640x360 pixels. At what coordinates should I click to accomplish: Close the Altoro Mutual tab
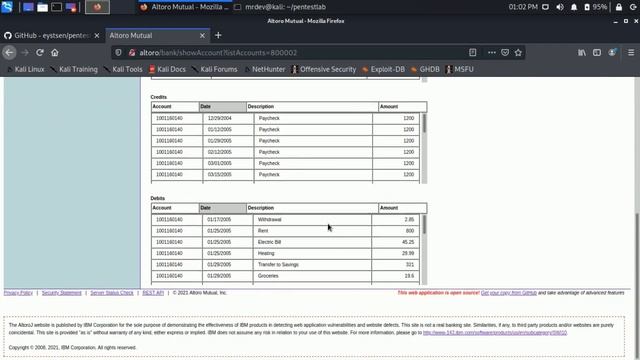point(202,36)
